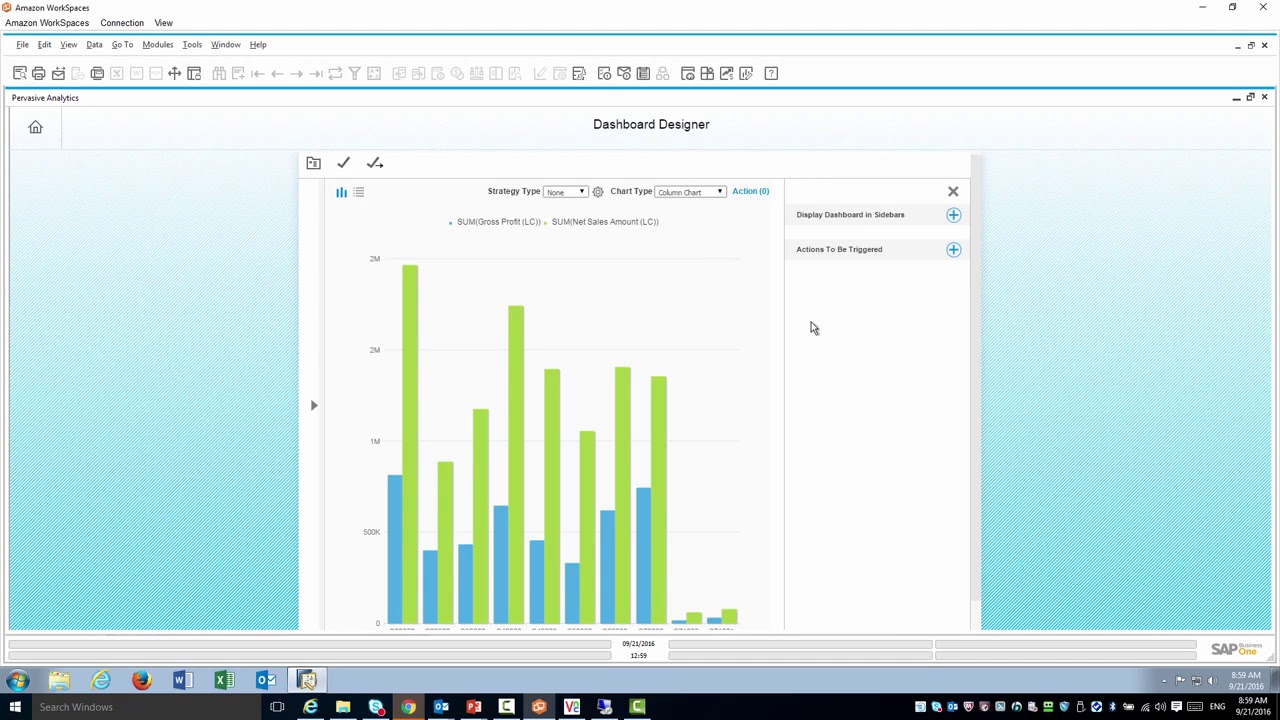Open the File menu
The width and height of the screenshot is (1280, 720).
click(x=22, y=44)
